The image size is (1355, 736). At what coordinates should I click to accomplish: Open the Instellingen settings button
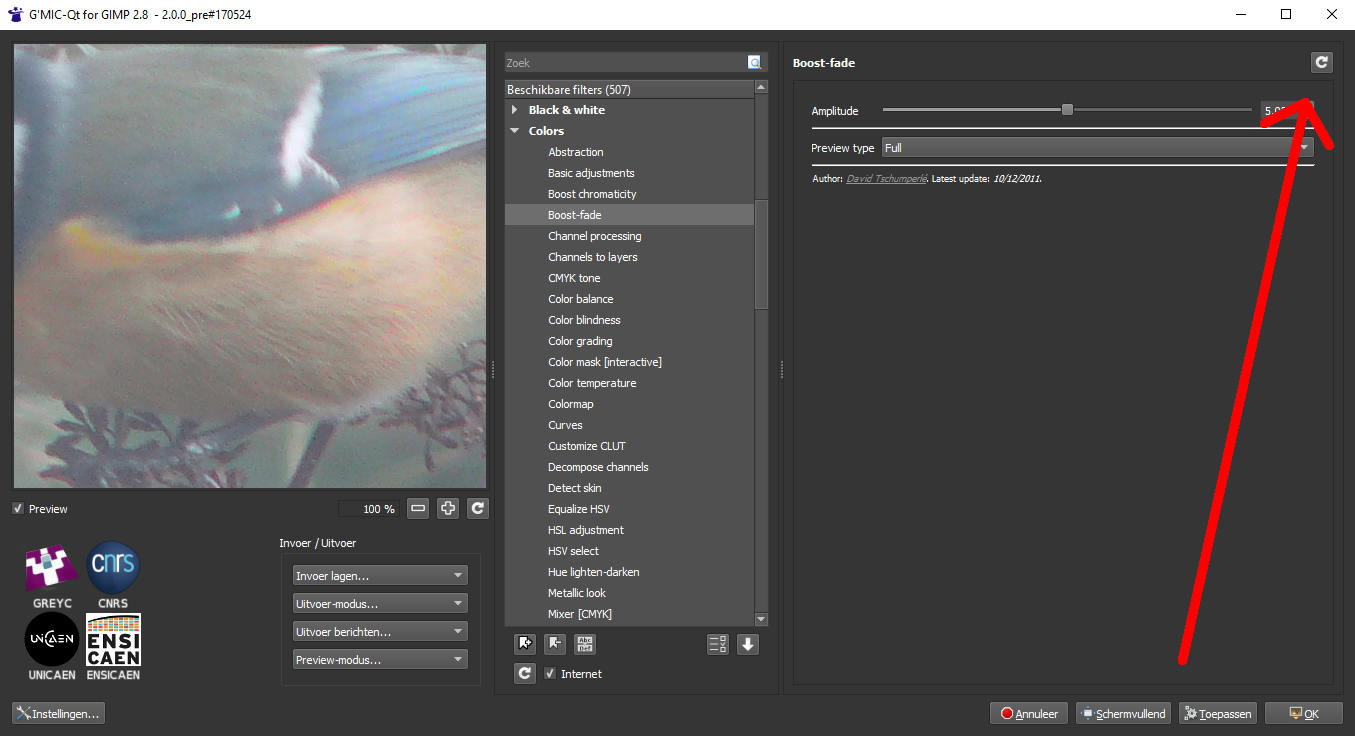(x=58, y=713)
